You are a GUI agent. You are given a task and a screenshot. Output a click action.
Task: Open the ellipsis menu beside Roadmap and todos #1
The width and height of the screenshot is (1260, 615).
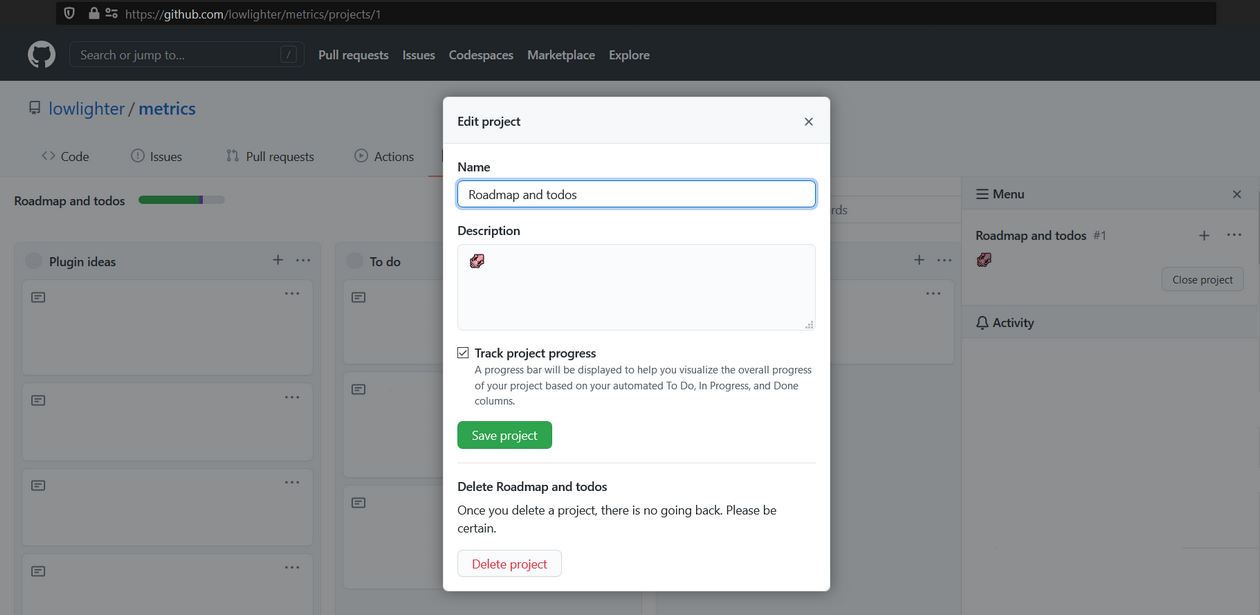[x=1234, y=235]
